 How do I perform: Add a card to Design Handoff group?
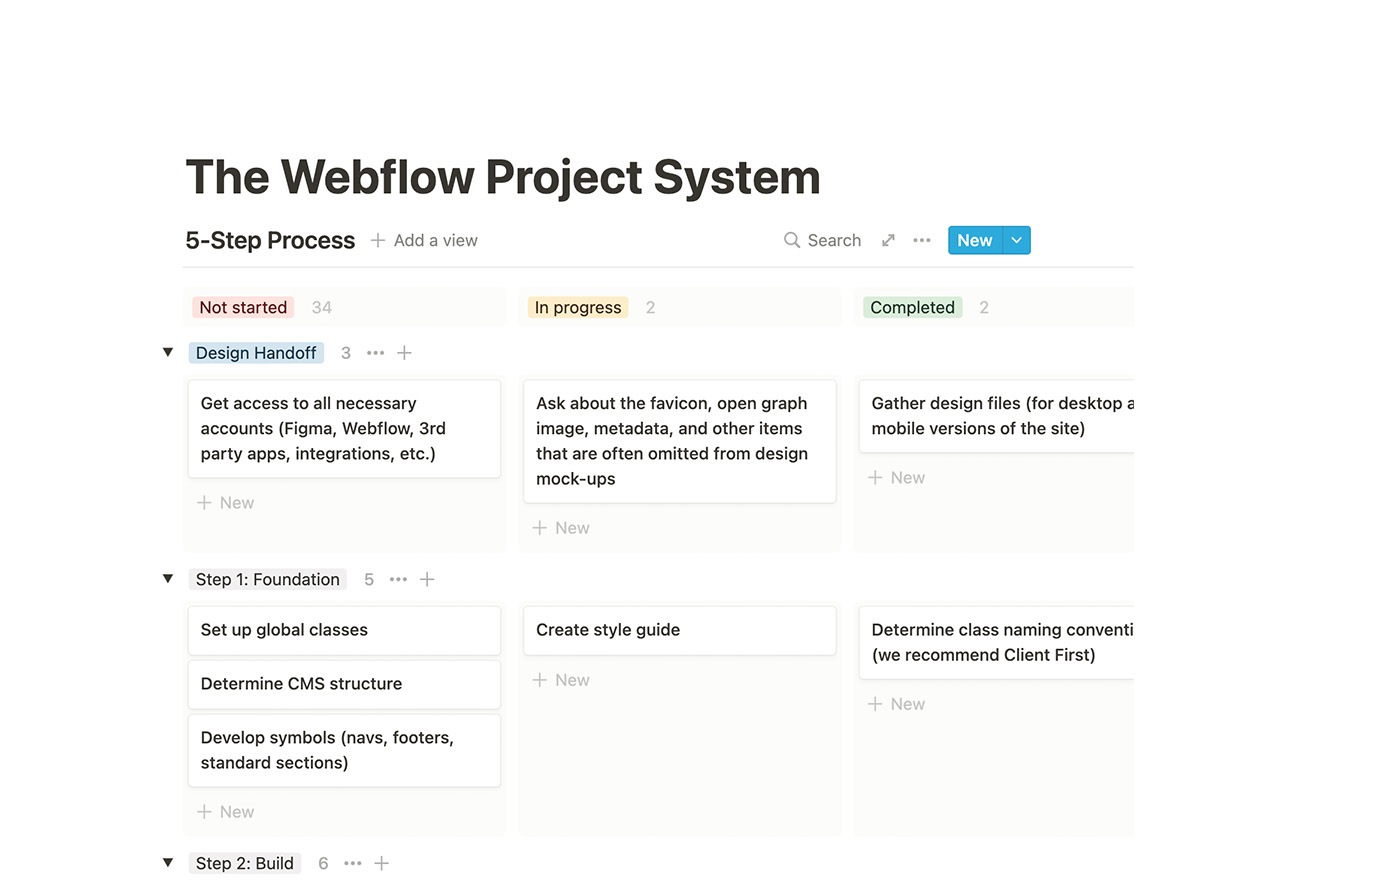pyautogui.click(x=404, y=353)
